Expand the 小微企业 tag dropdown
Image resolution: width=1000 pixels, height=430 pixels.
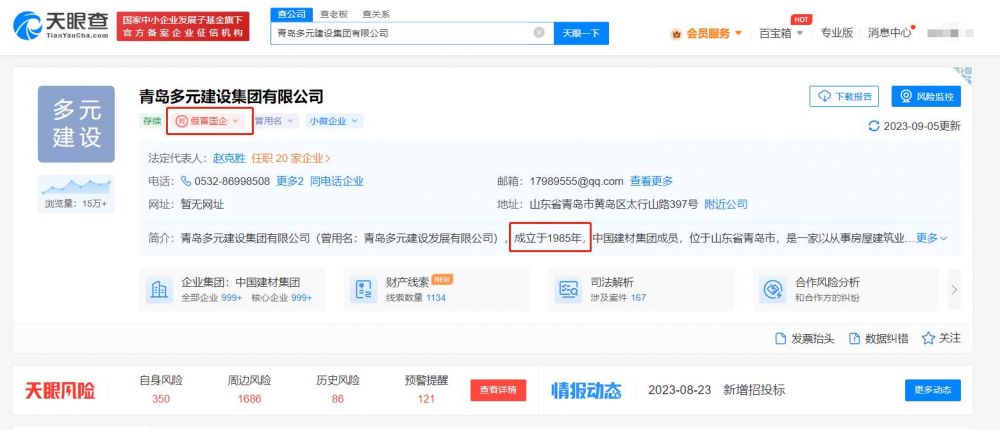[x=334, y=121]
